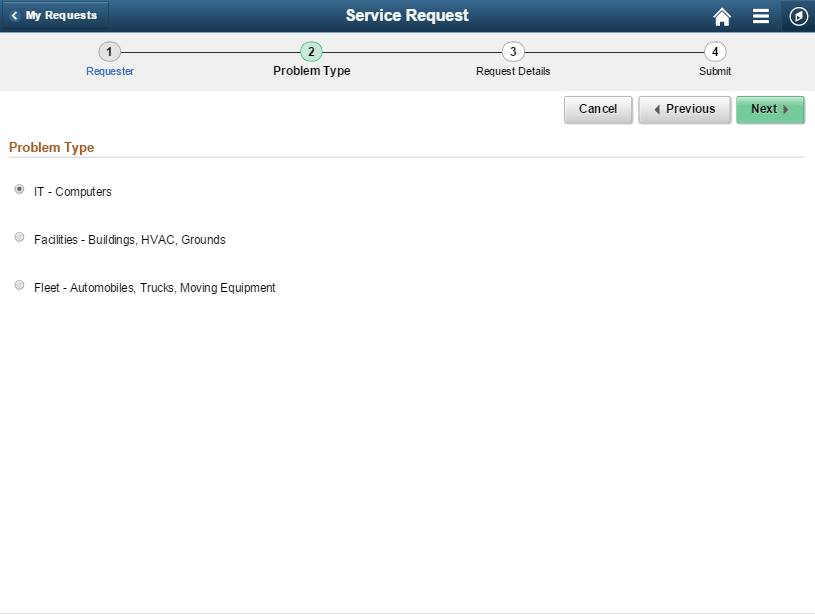Open the Requester step link
The height and width of the screenshot is (614, 815).
tap(109, 71)
